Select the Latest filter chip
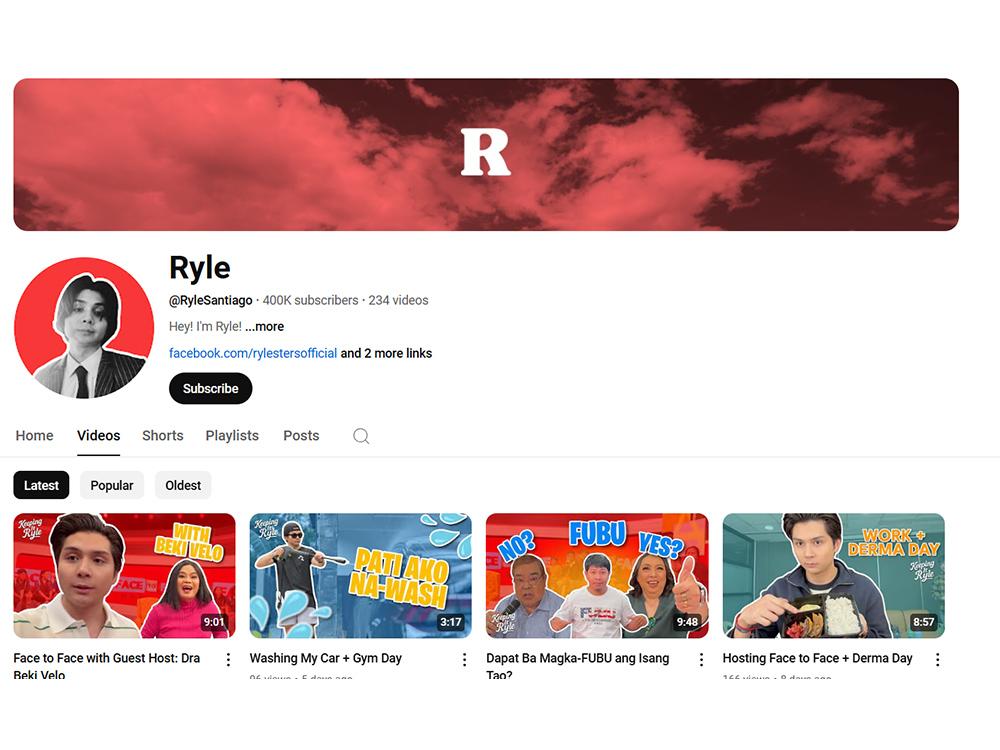Viewport: 1000px width, 750px height. coord(40,485)
